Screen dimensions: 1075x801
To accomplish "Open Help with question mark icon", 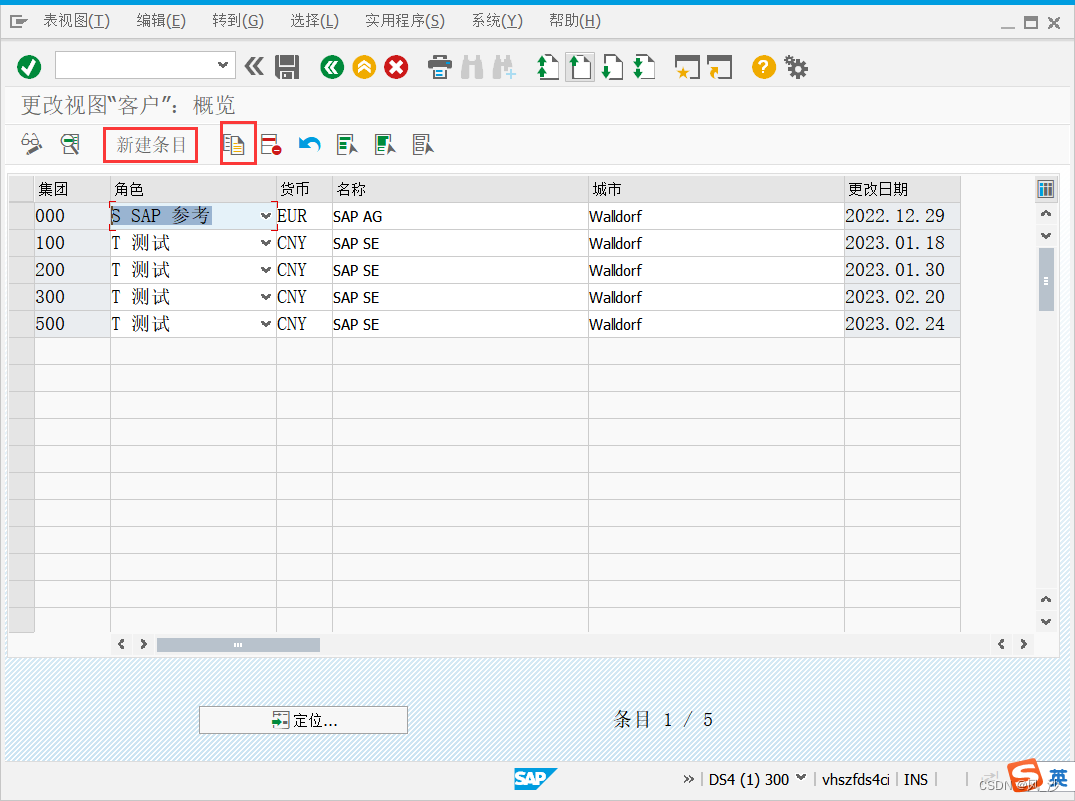I will pos(763,67).
